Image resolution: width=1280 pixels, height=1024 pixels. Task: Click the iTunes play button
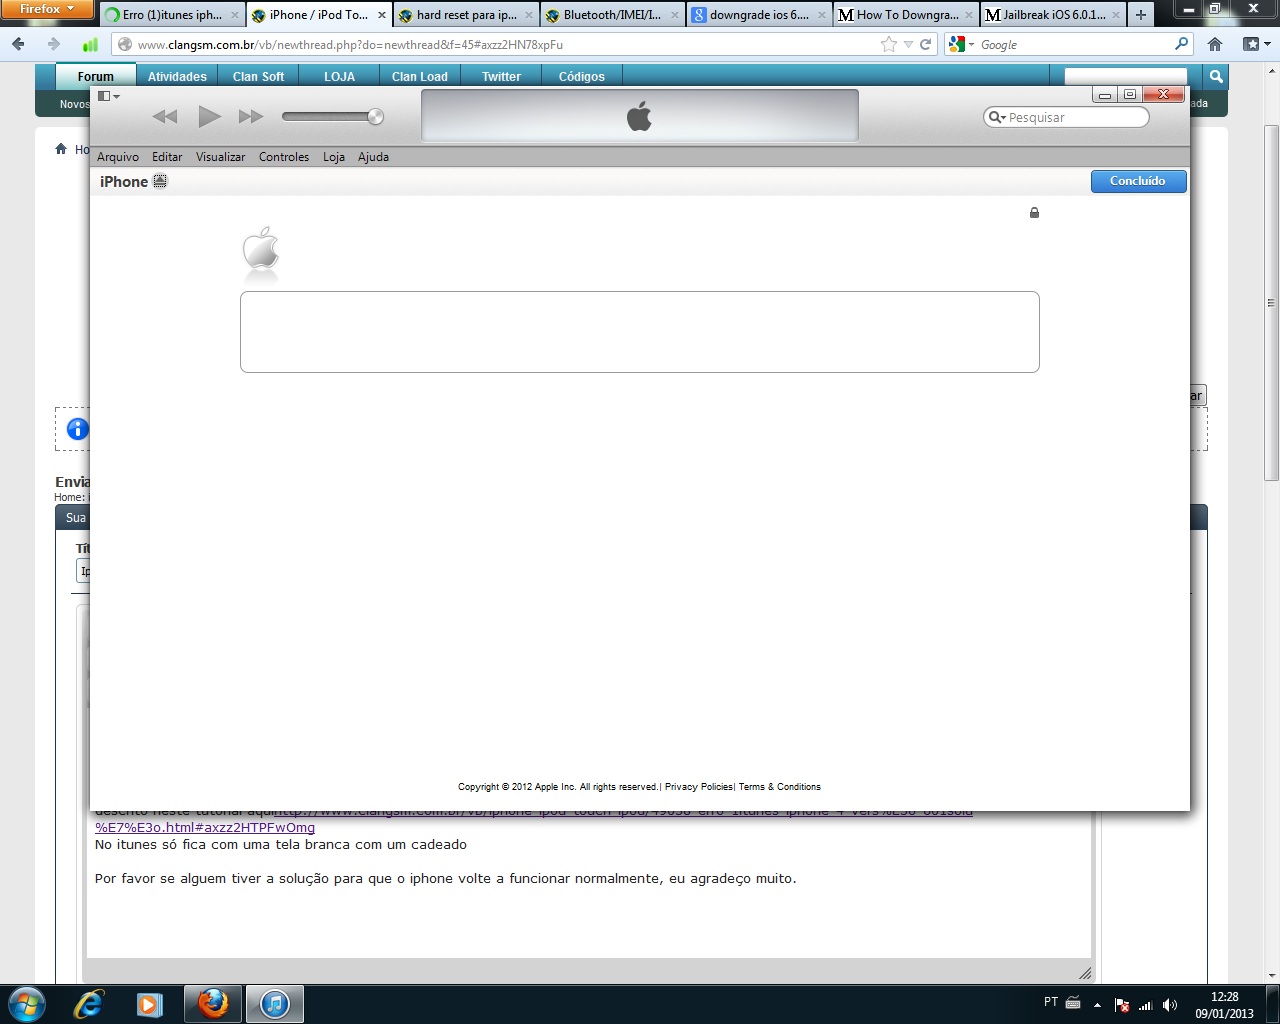click(209, 117)
